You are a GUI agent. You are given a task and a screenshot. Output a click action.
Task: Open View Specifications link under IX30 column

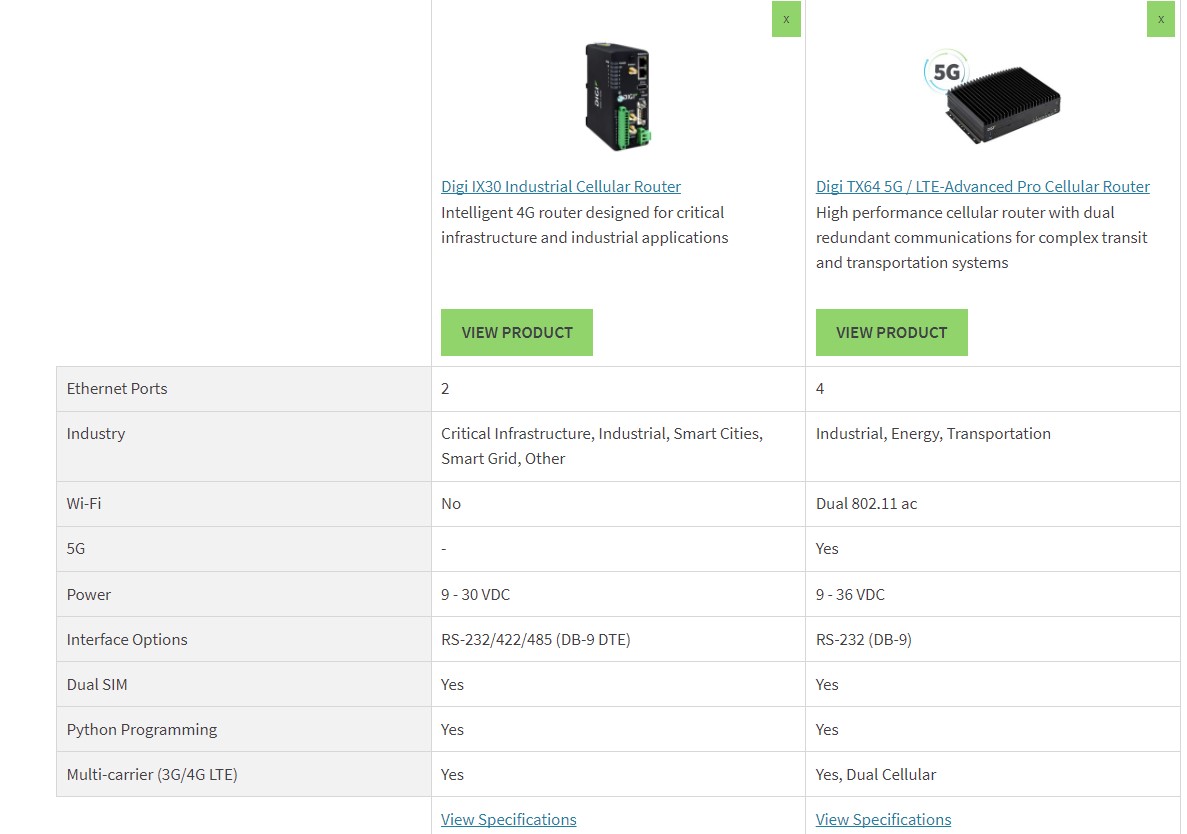pos(509,820)
